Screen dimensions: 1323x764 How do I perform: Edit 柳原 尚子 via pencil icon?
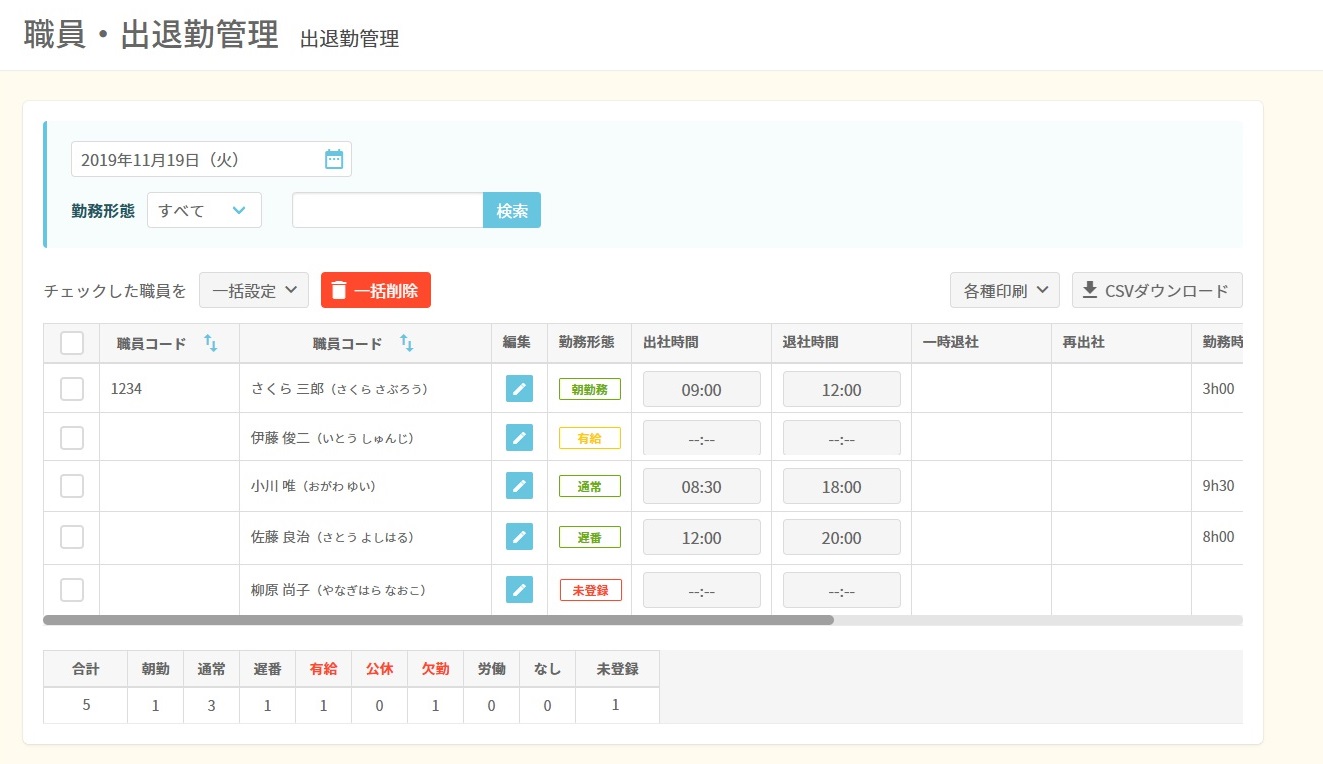click(519, 590)
